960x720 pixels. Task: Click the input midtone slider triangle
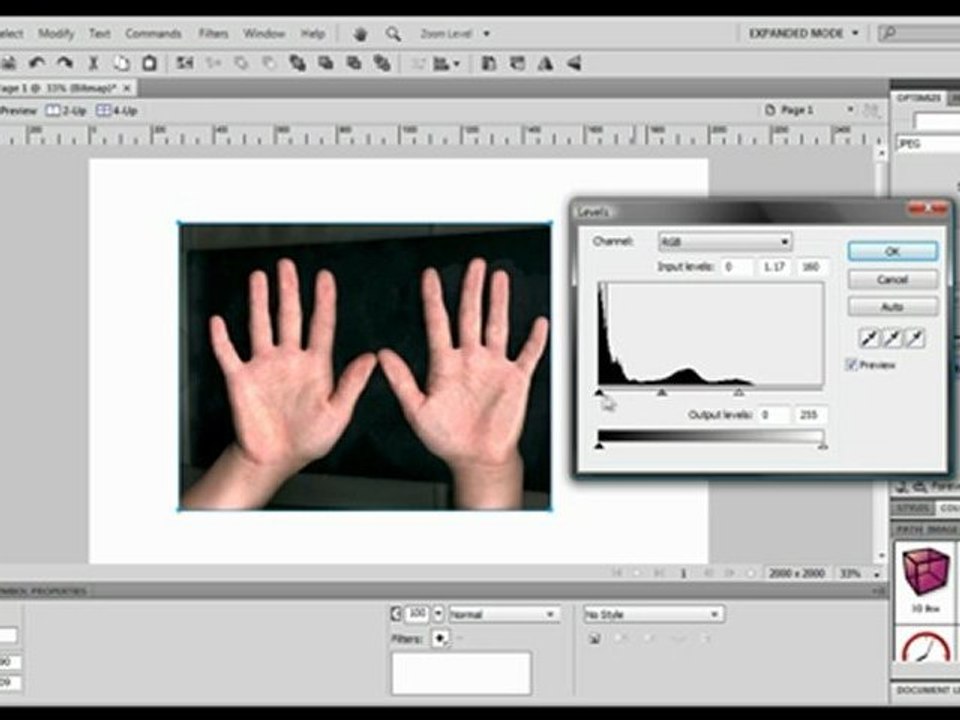pyautogui.click(x=662, y=392)
